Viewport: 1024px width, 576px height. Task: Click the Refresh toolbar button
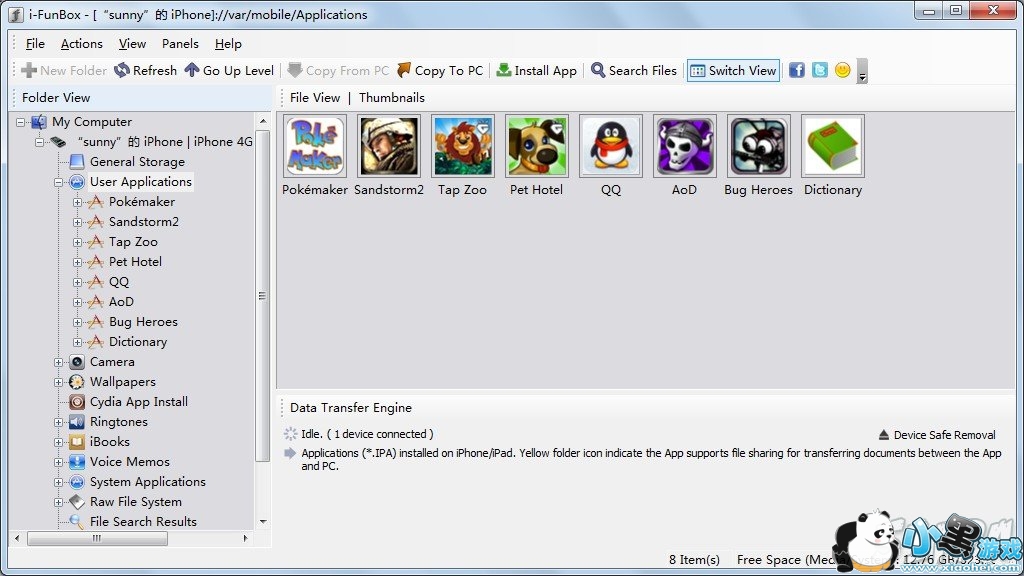click(x=146, y=70)
